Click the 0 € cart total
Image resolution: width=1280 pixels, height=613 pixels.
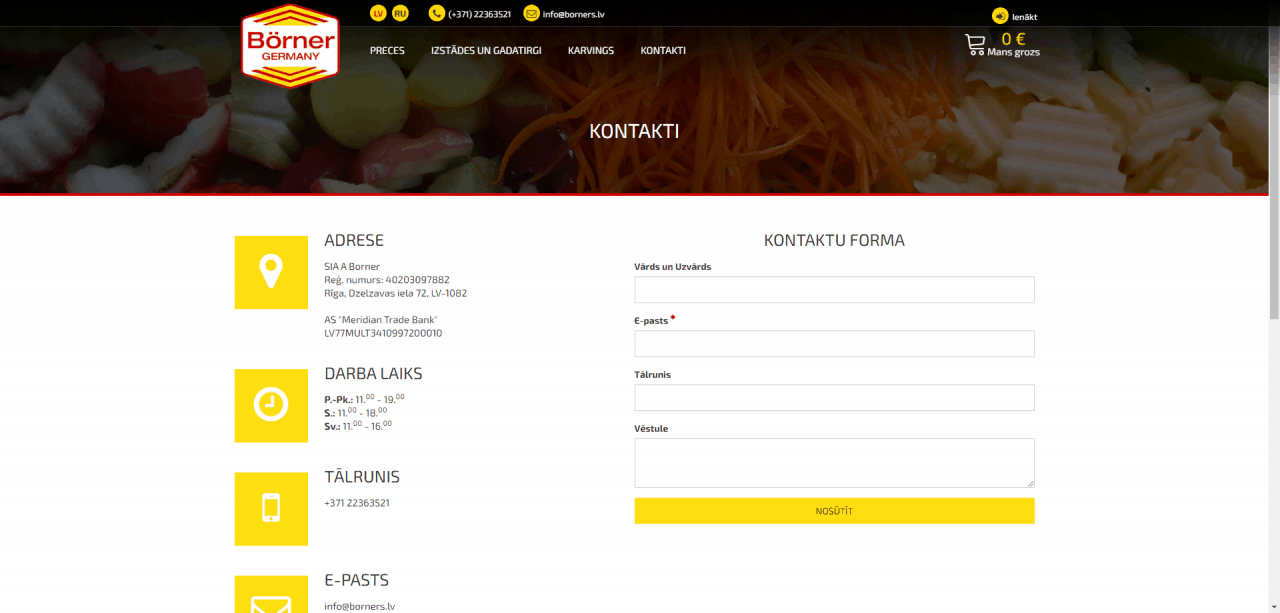[1013, 39]
